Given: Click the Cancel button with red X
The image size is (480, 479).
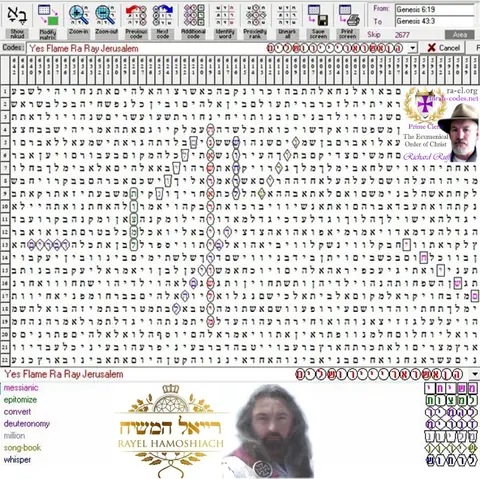Looking at the screenshot, I should tap(444, 48).
